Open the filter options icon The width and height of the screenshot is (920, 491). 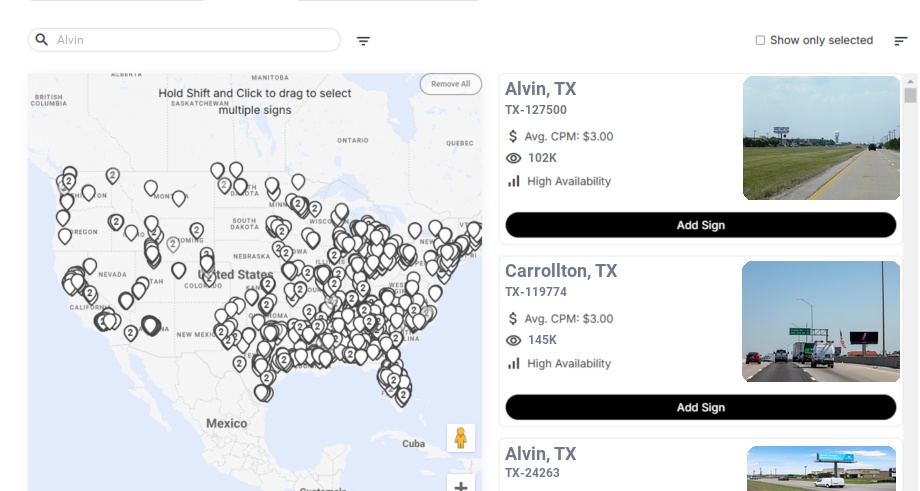(364, 41)
